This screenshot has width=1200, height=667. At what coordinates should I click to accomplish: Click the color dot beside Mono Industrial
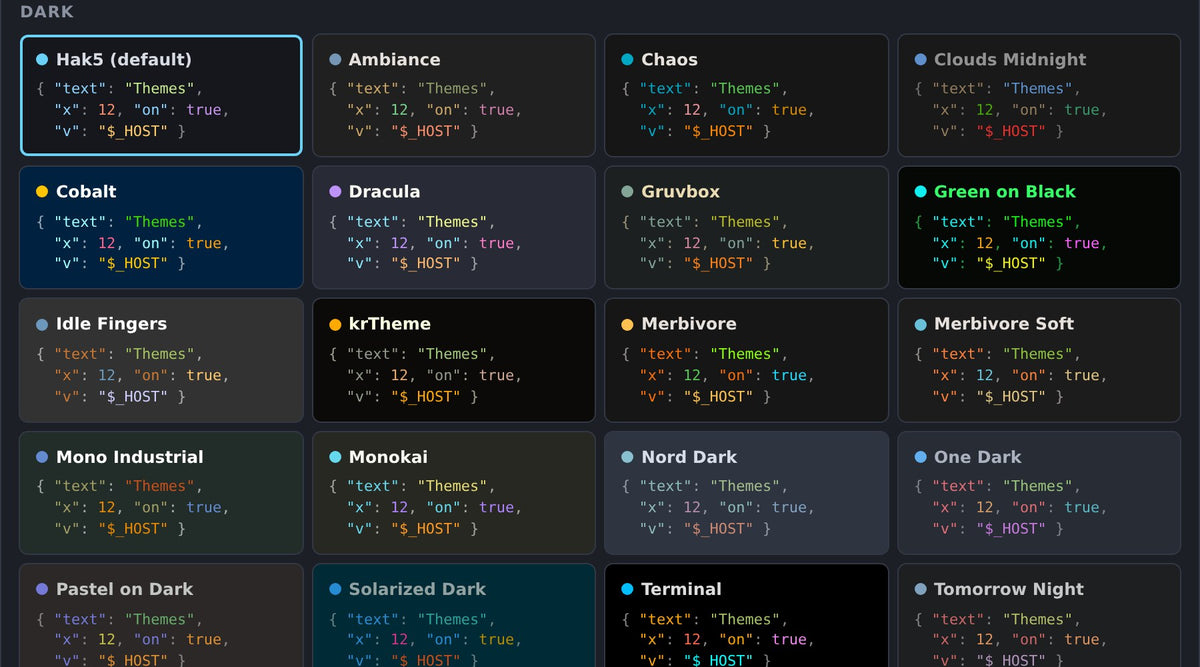coord(42,457)
